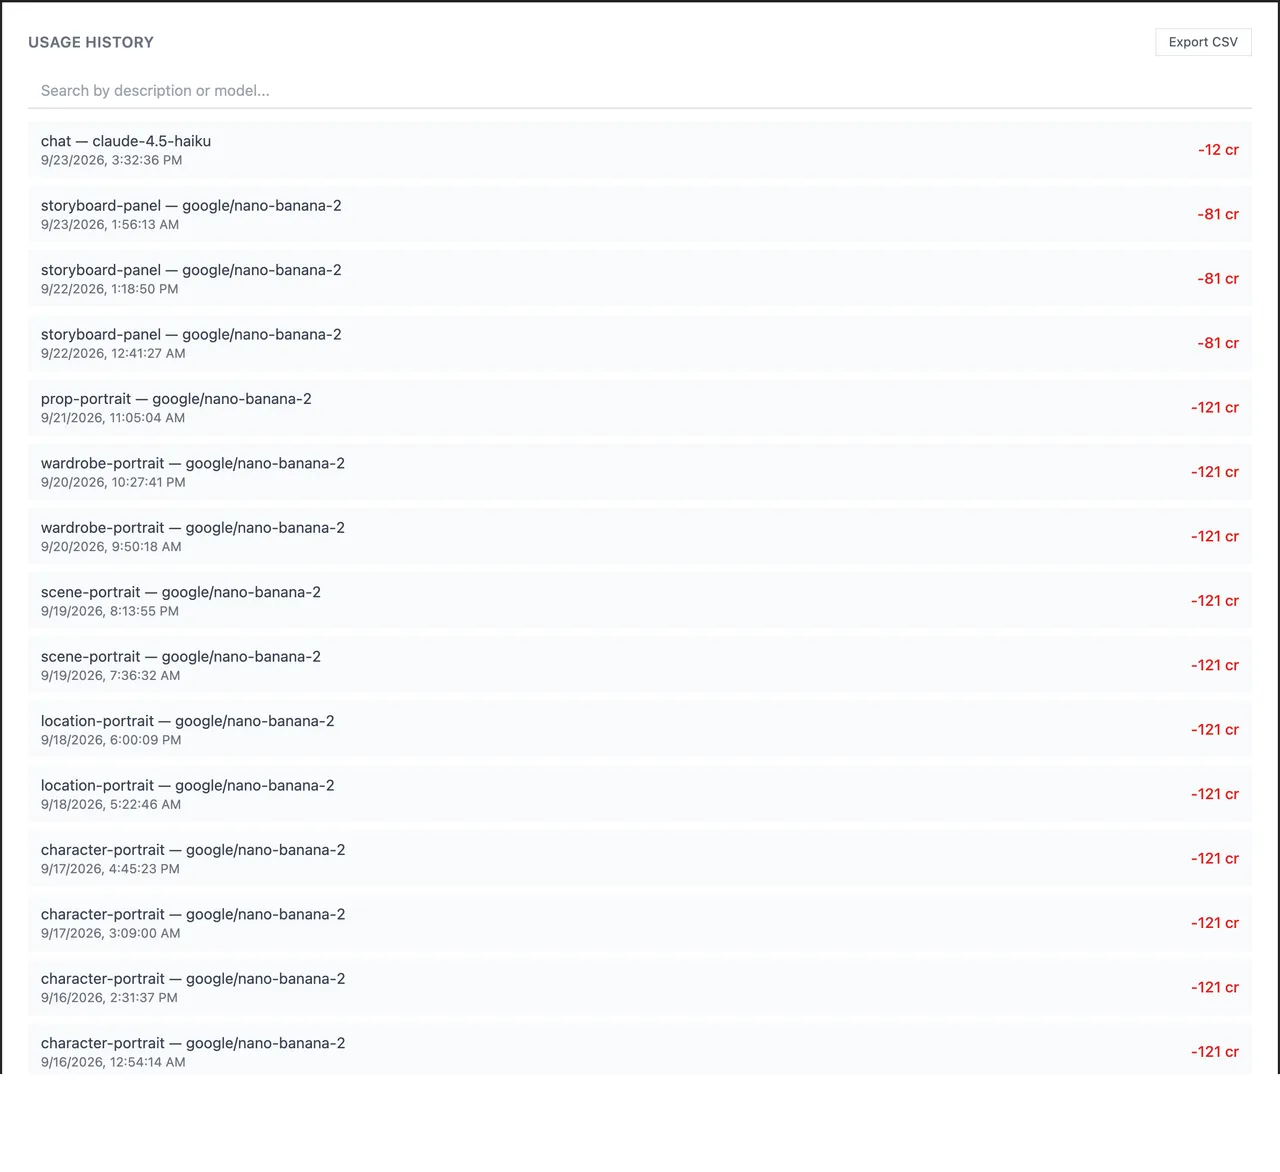Select scene-portrait entry dated 9/19/2026, 8:13:55 PM

coord(640,601)
